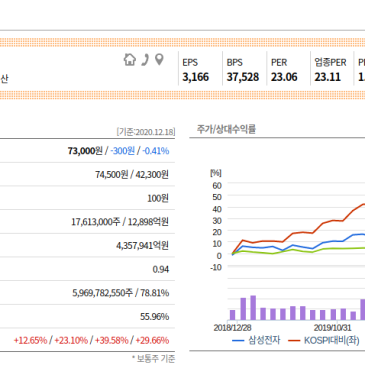Click the current price 73,000원

(x=85, y=151)
